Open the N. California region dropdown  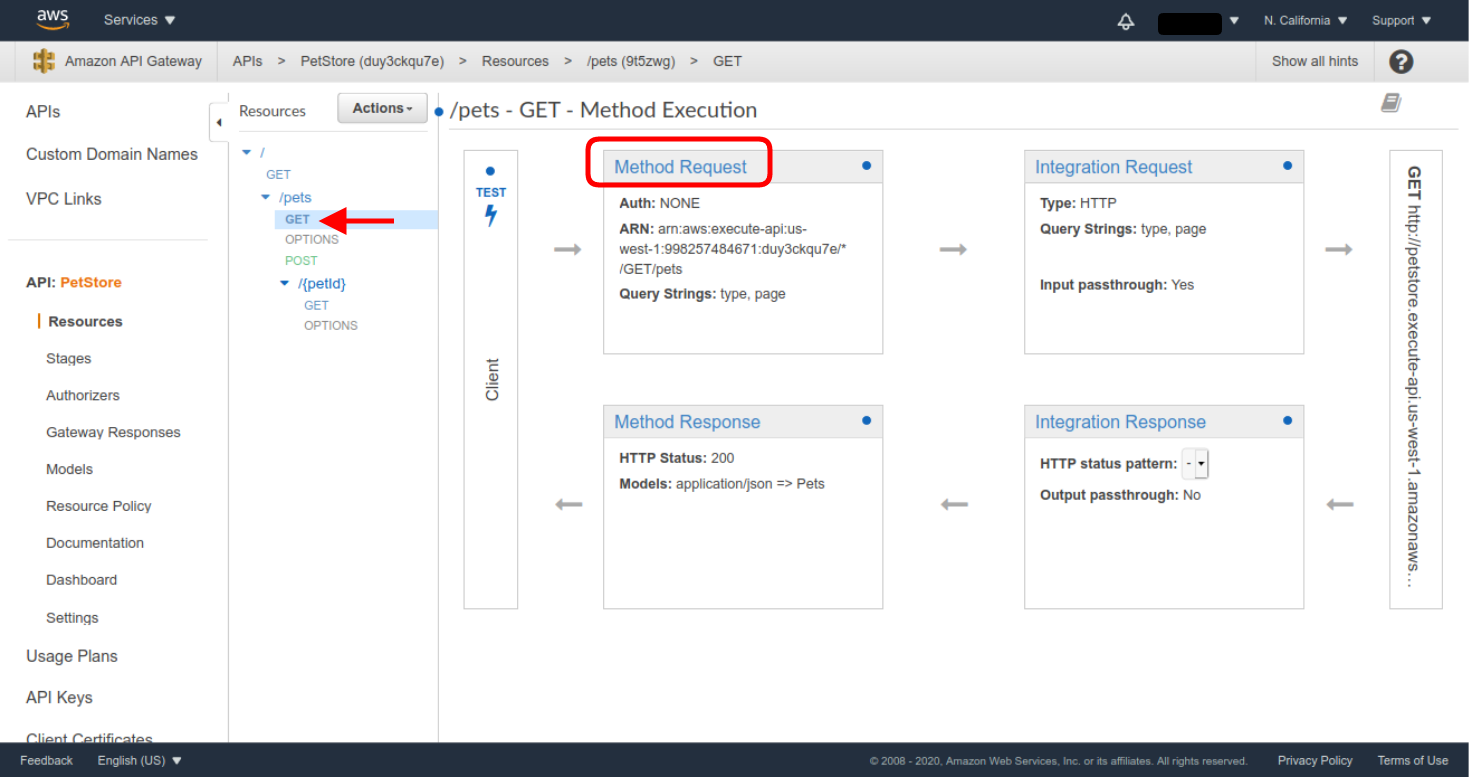click(x=1305, y=20)
